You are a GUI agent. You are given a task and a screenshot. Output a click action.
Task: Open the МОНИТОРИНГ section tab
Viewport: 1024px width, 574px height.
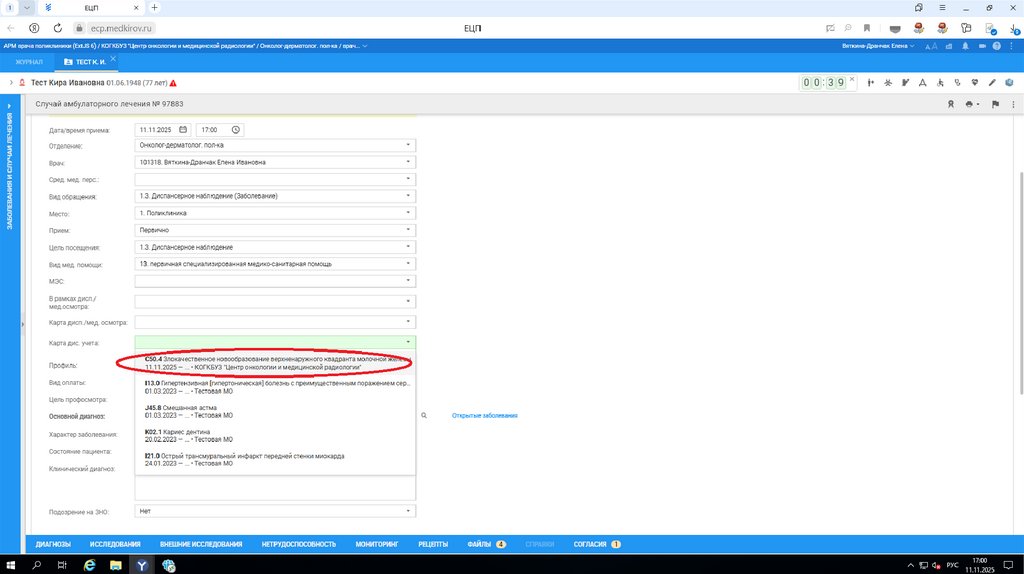coord(377,544)
